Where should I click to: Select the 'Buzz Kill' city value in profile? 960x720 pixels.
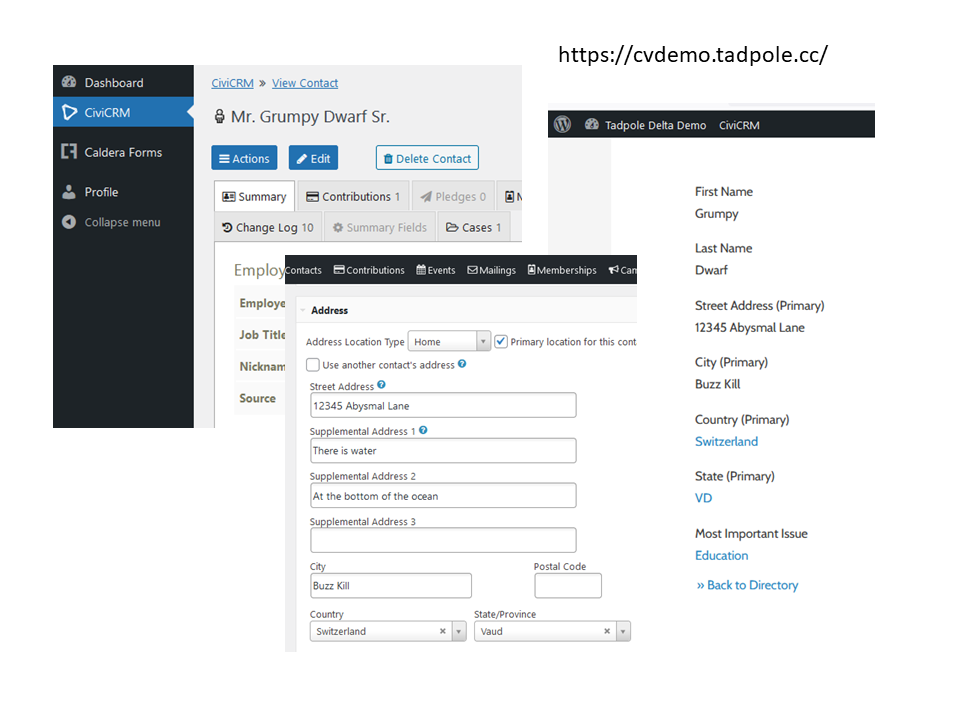coord(718,384)
